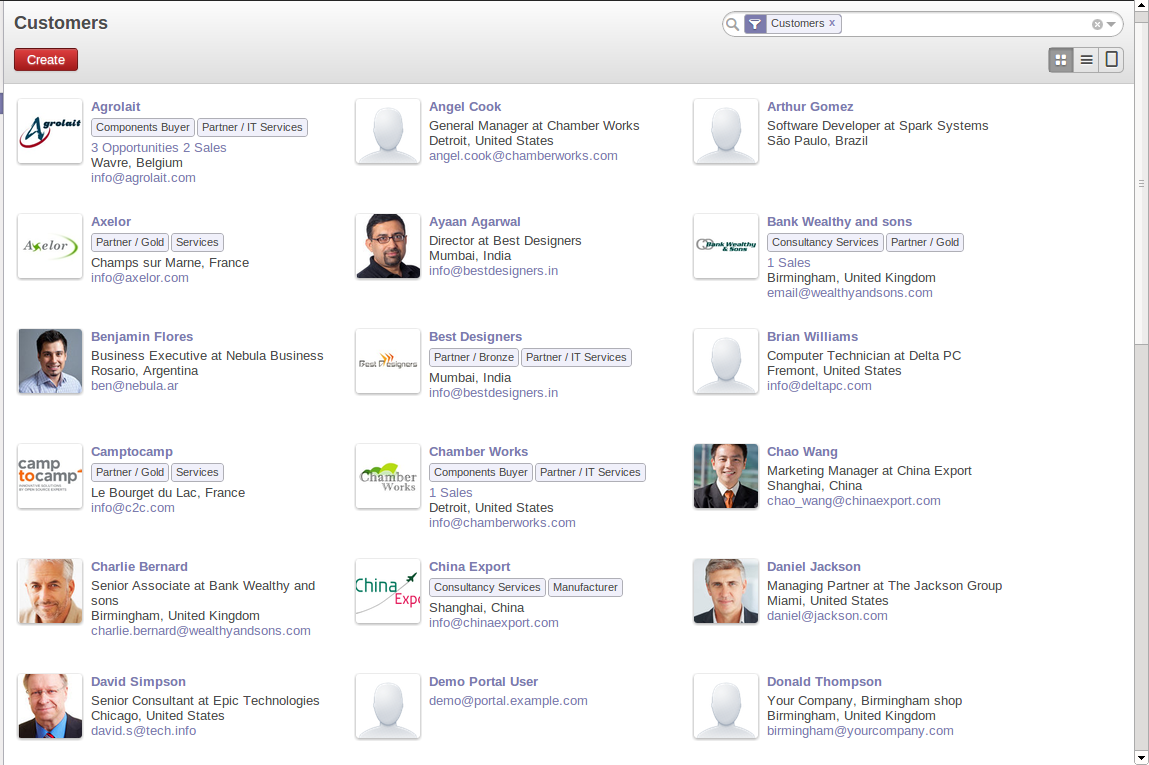This screenshot has width=1149, height=765.
Task: Click email info@c2c.com
Action: 133,508
